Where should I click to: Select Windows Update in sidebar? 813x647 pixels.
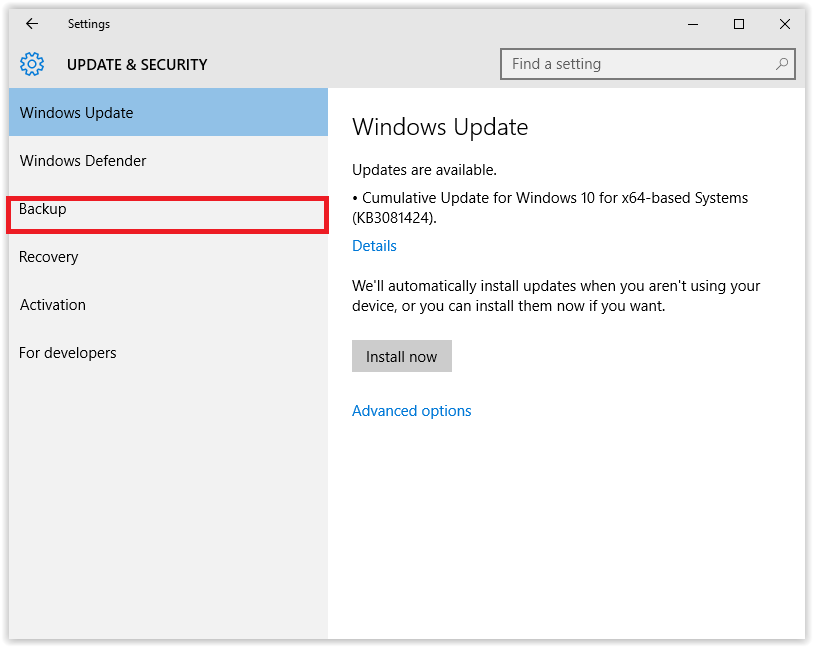pos(169,112)
